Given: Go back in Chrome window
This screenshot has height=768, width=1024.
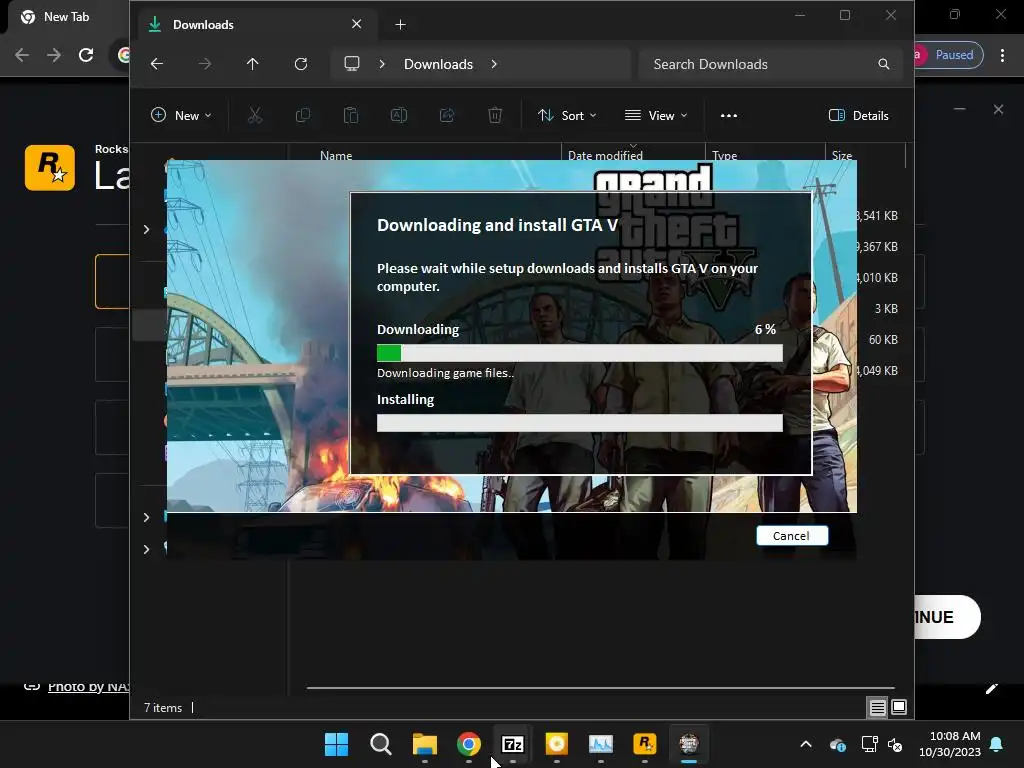Looking at the screenshot, I should point(22,55).
